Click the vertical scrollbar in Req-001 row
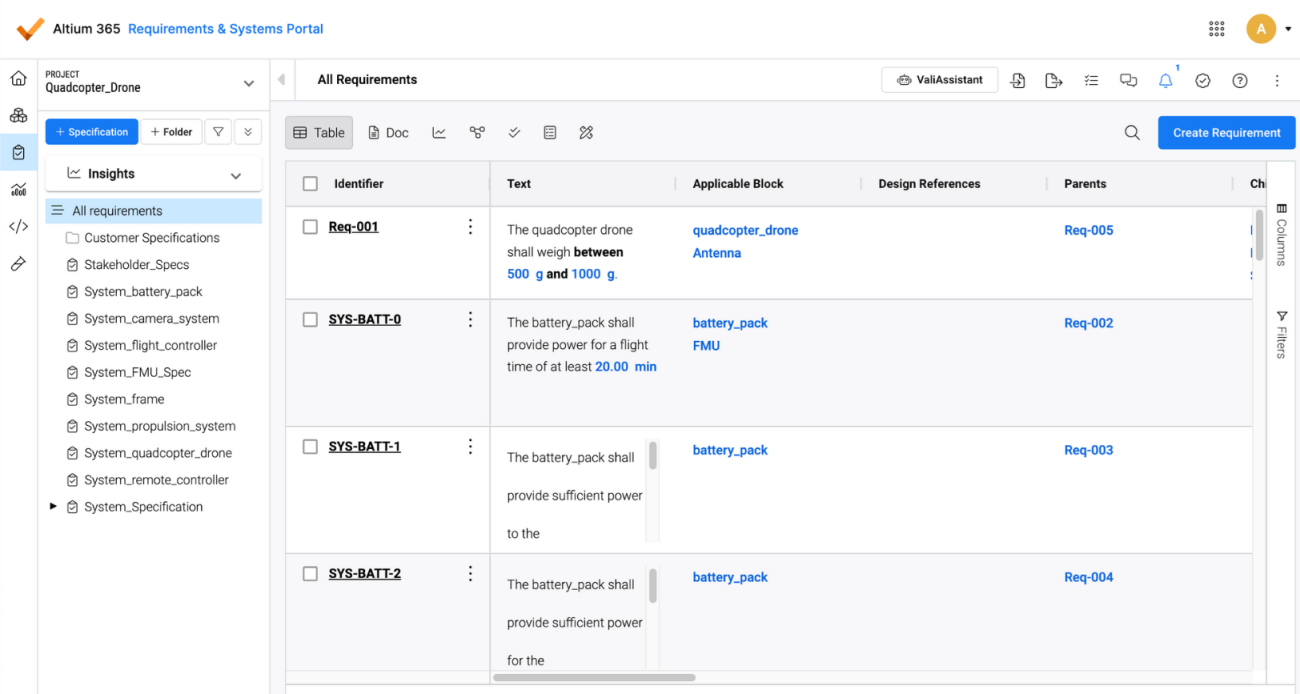Image resolution: width=1300 pixels, height=694 pixels. (1259, 235)
